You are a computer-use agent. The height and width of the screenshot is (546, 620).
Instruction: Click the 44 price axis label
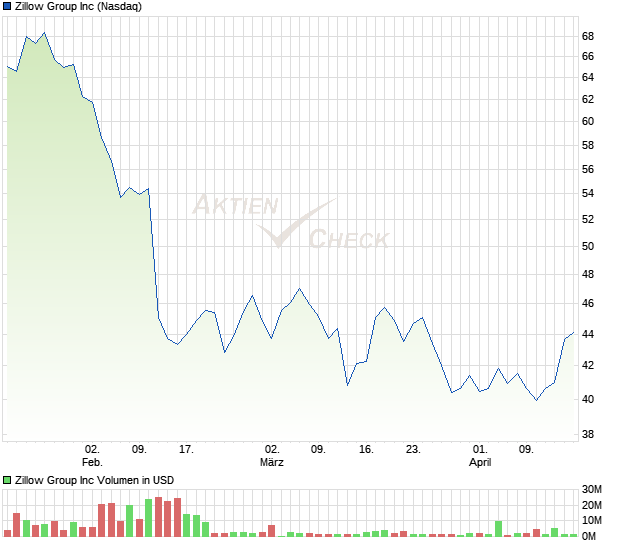[x=588, y=334]
